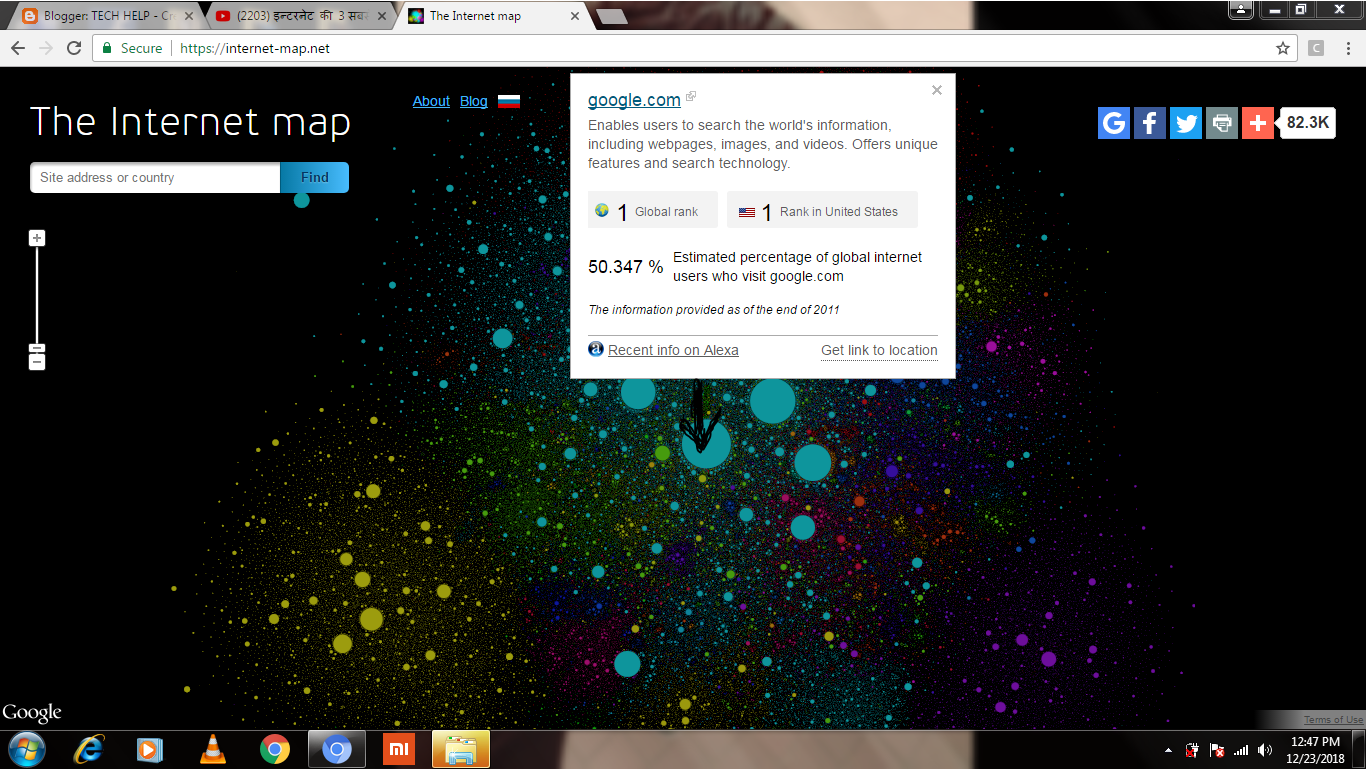1366x769 pixels.
Task: Open the Action Center flag icon
Action: (1217, 750)
